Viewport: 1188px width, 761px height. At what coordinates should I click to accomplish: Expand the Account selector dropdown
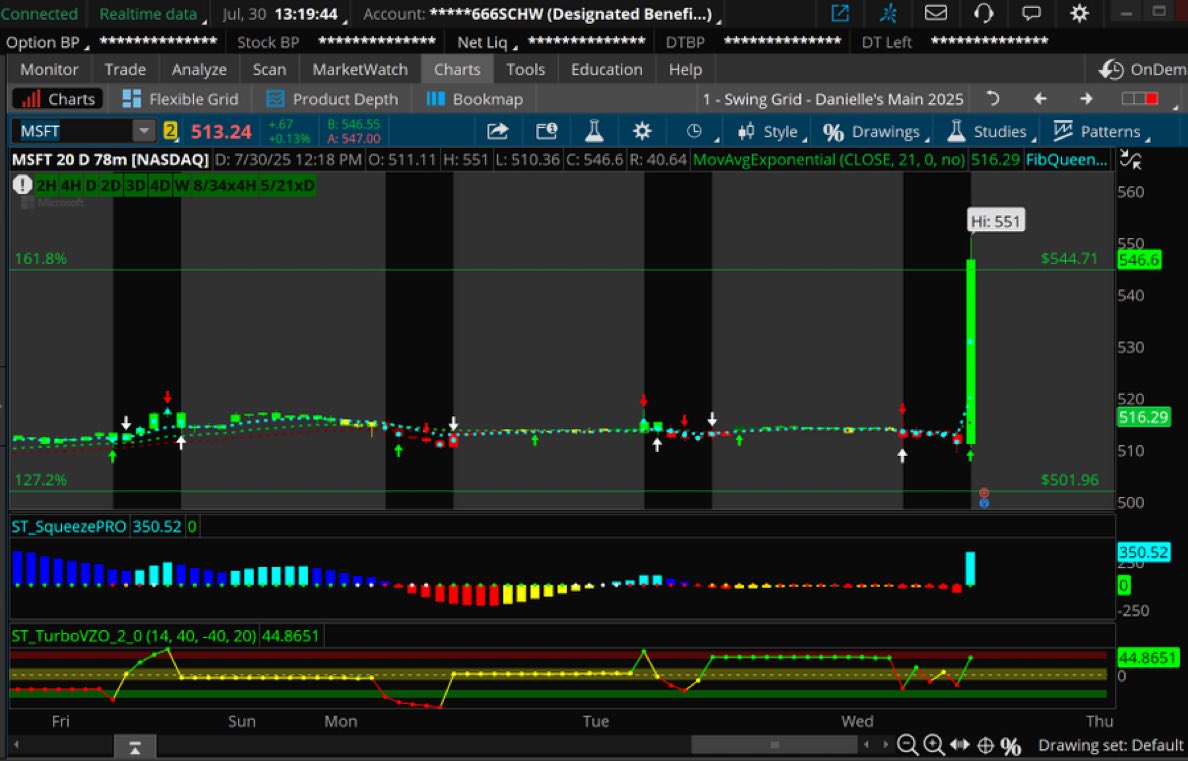coord(542,14)
